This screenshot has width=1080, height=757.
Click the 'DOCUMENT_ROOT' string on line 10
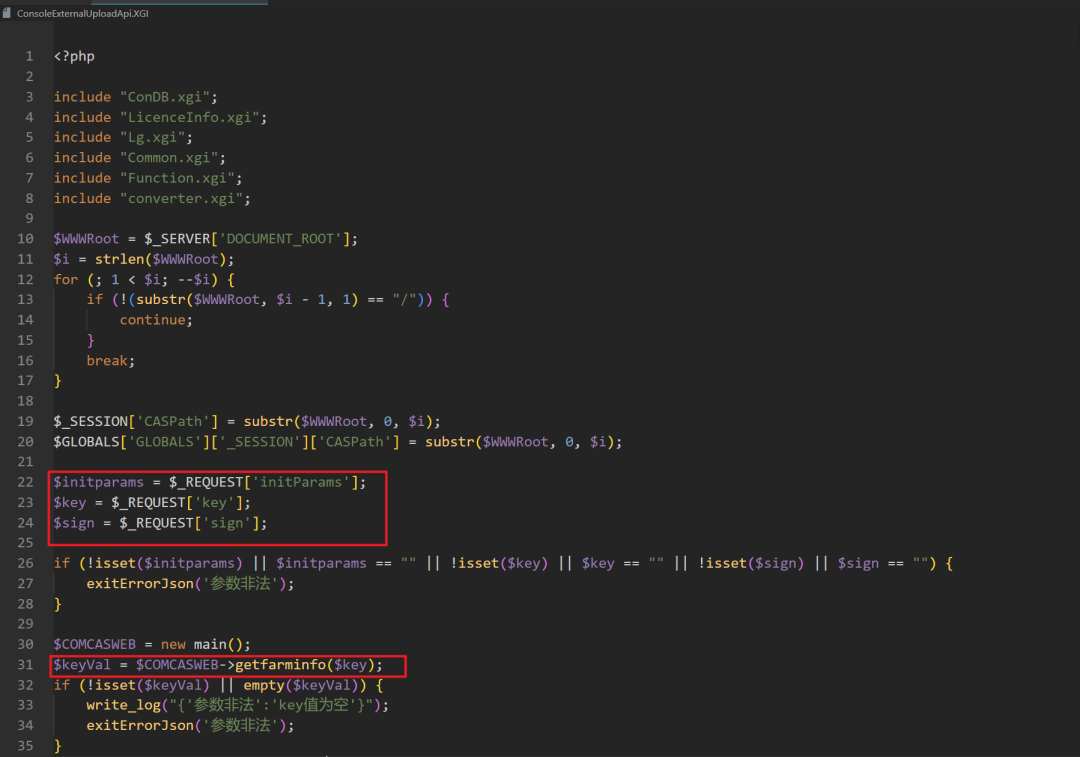point(286,239)
